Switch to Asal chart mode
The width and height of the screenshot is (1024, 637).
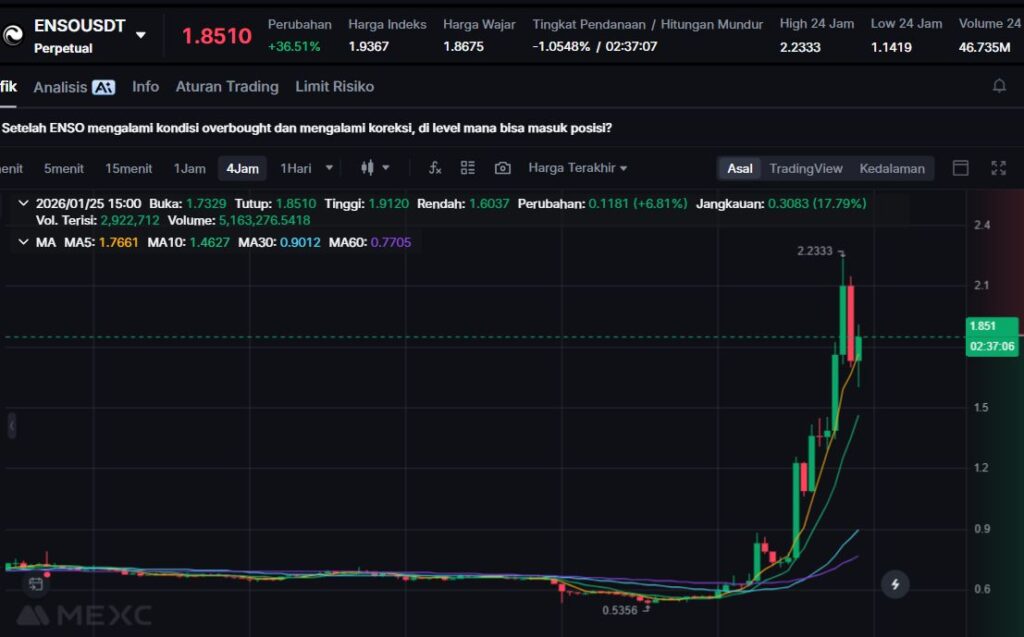(x=739, y=168)
